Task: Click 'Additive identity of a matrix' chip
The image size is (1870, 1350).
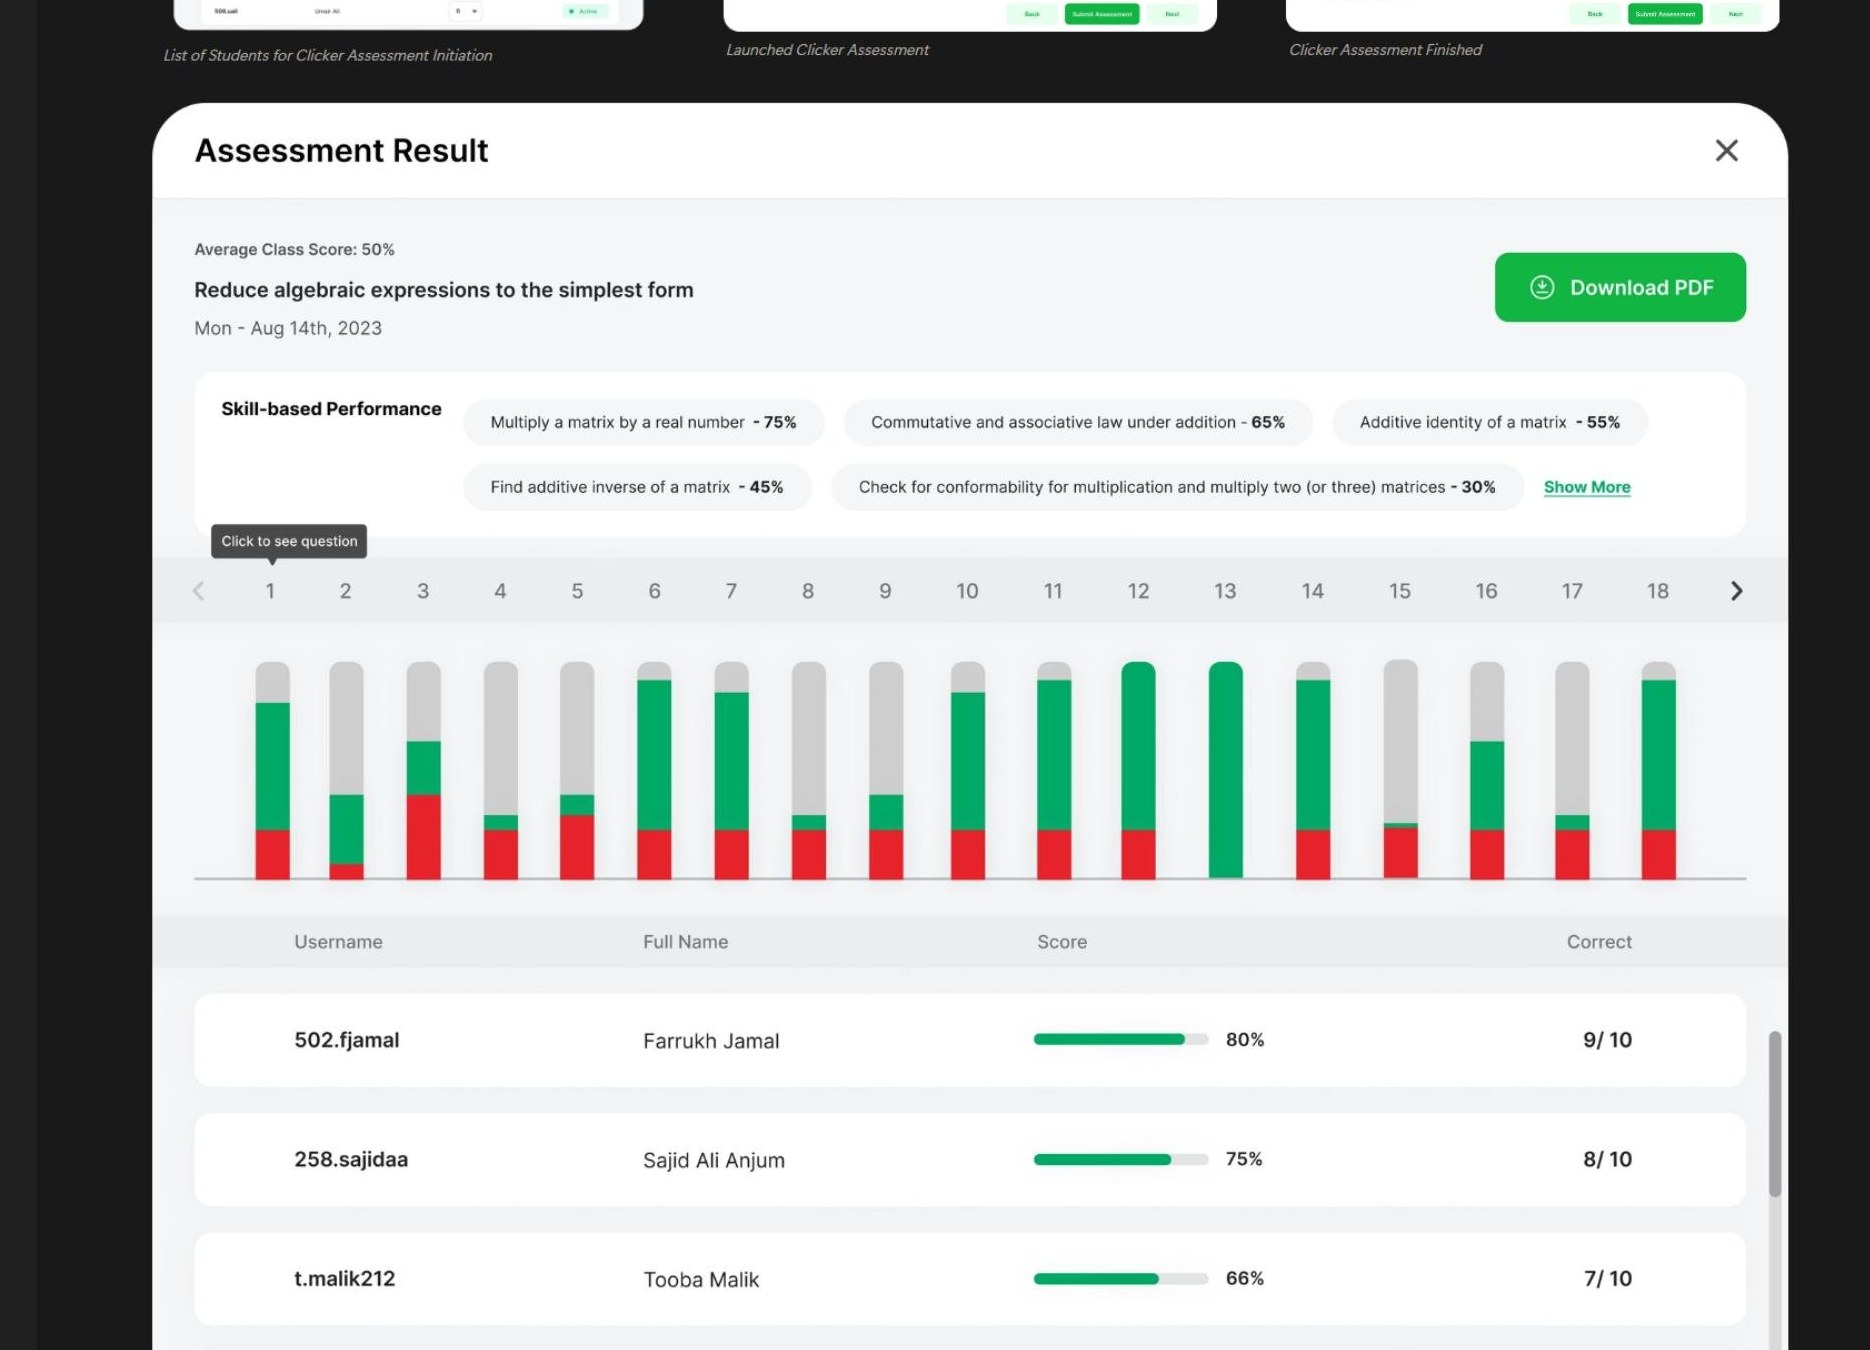Action: click(x=1490, y=422)
